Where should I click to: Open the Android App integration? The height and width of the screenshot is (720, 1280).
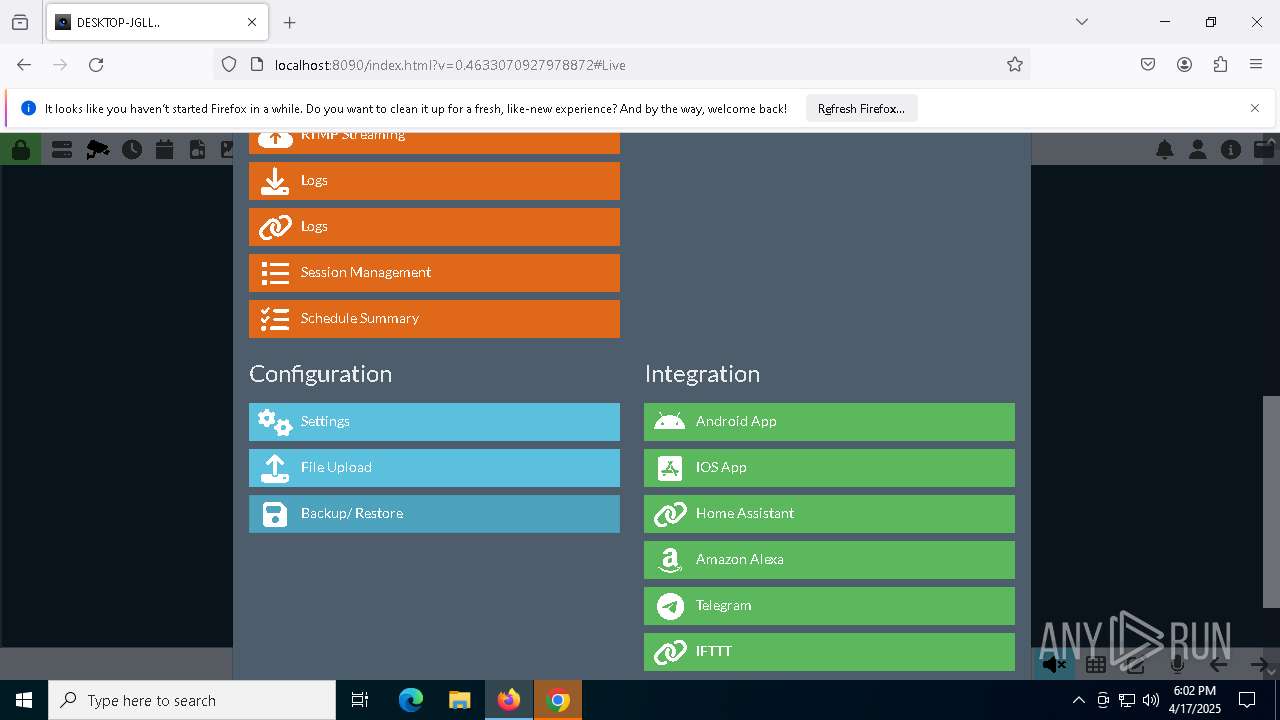pyautogui.click(x=829, y=422)
